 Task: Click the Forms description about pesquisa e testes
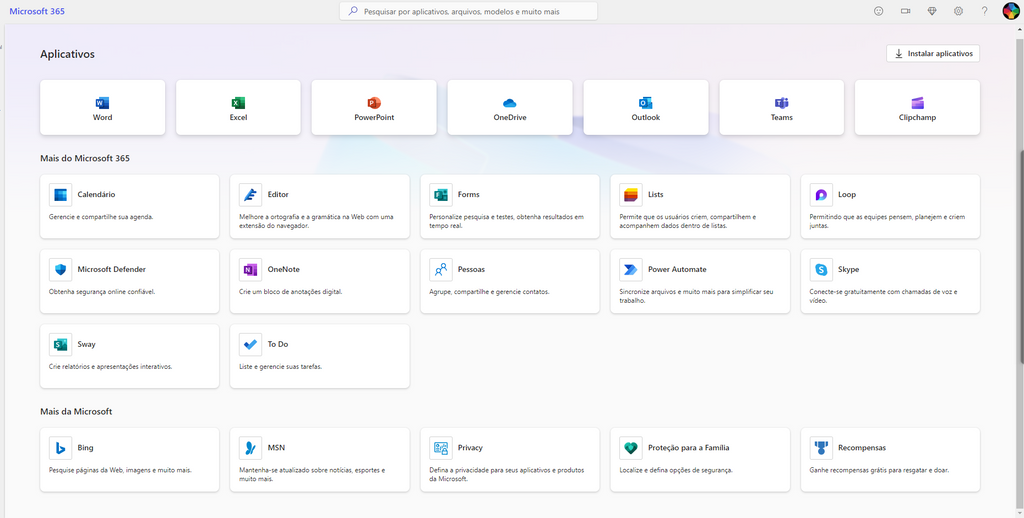[507, 221]
